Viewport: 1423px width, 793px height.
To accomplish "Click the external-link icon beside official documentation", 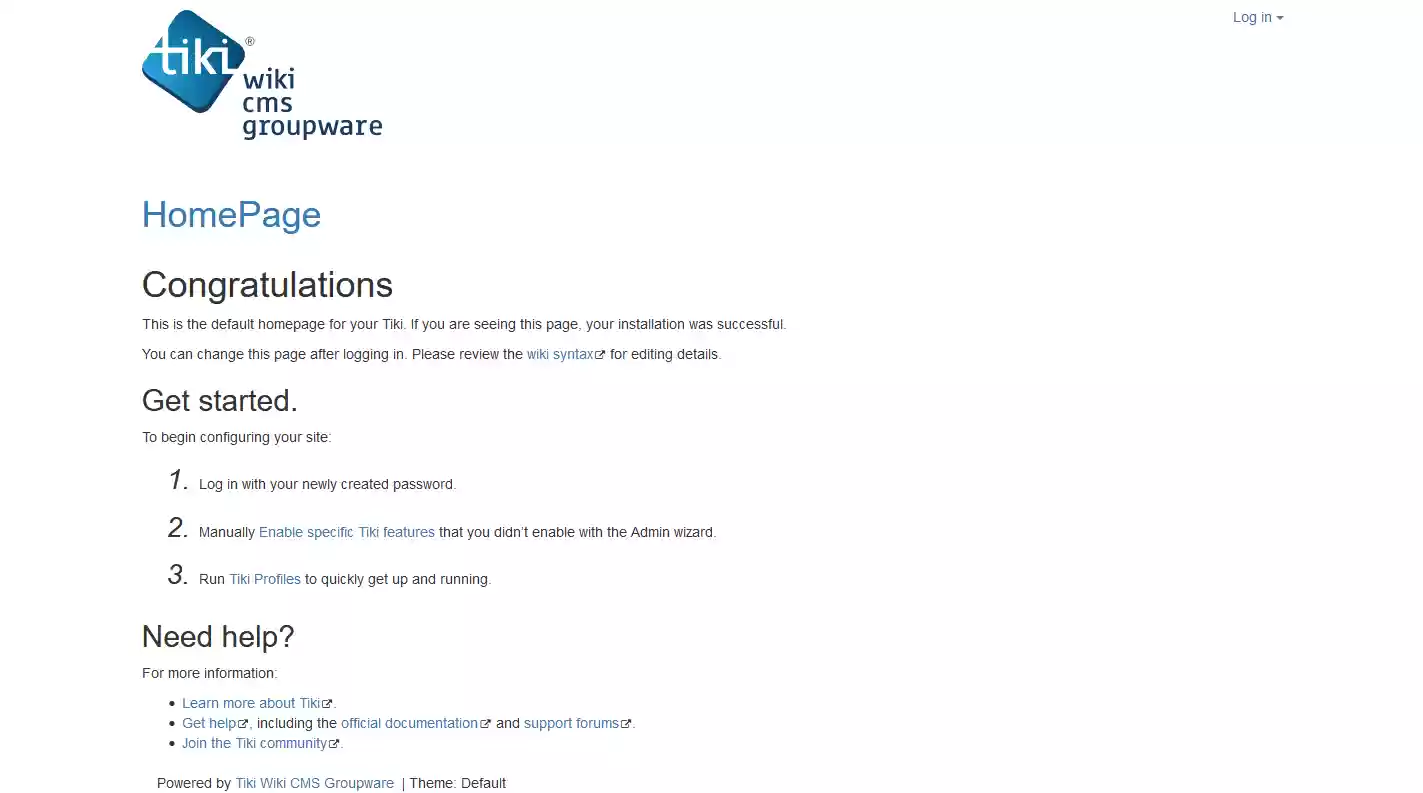I will tap(486, 722).
